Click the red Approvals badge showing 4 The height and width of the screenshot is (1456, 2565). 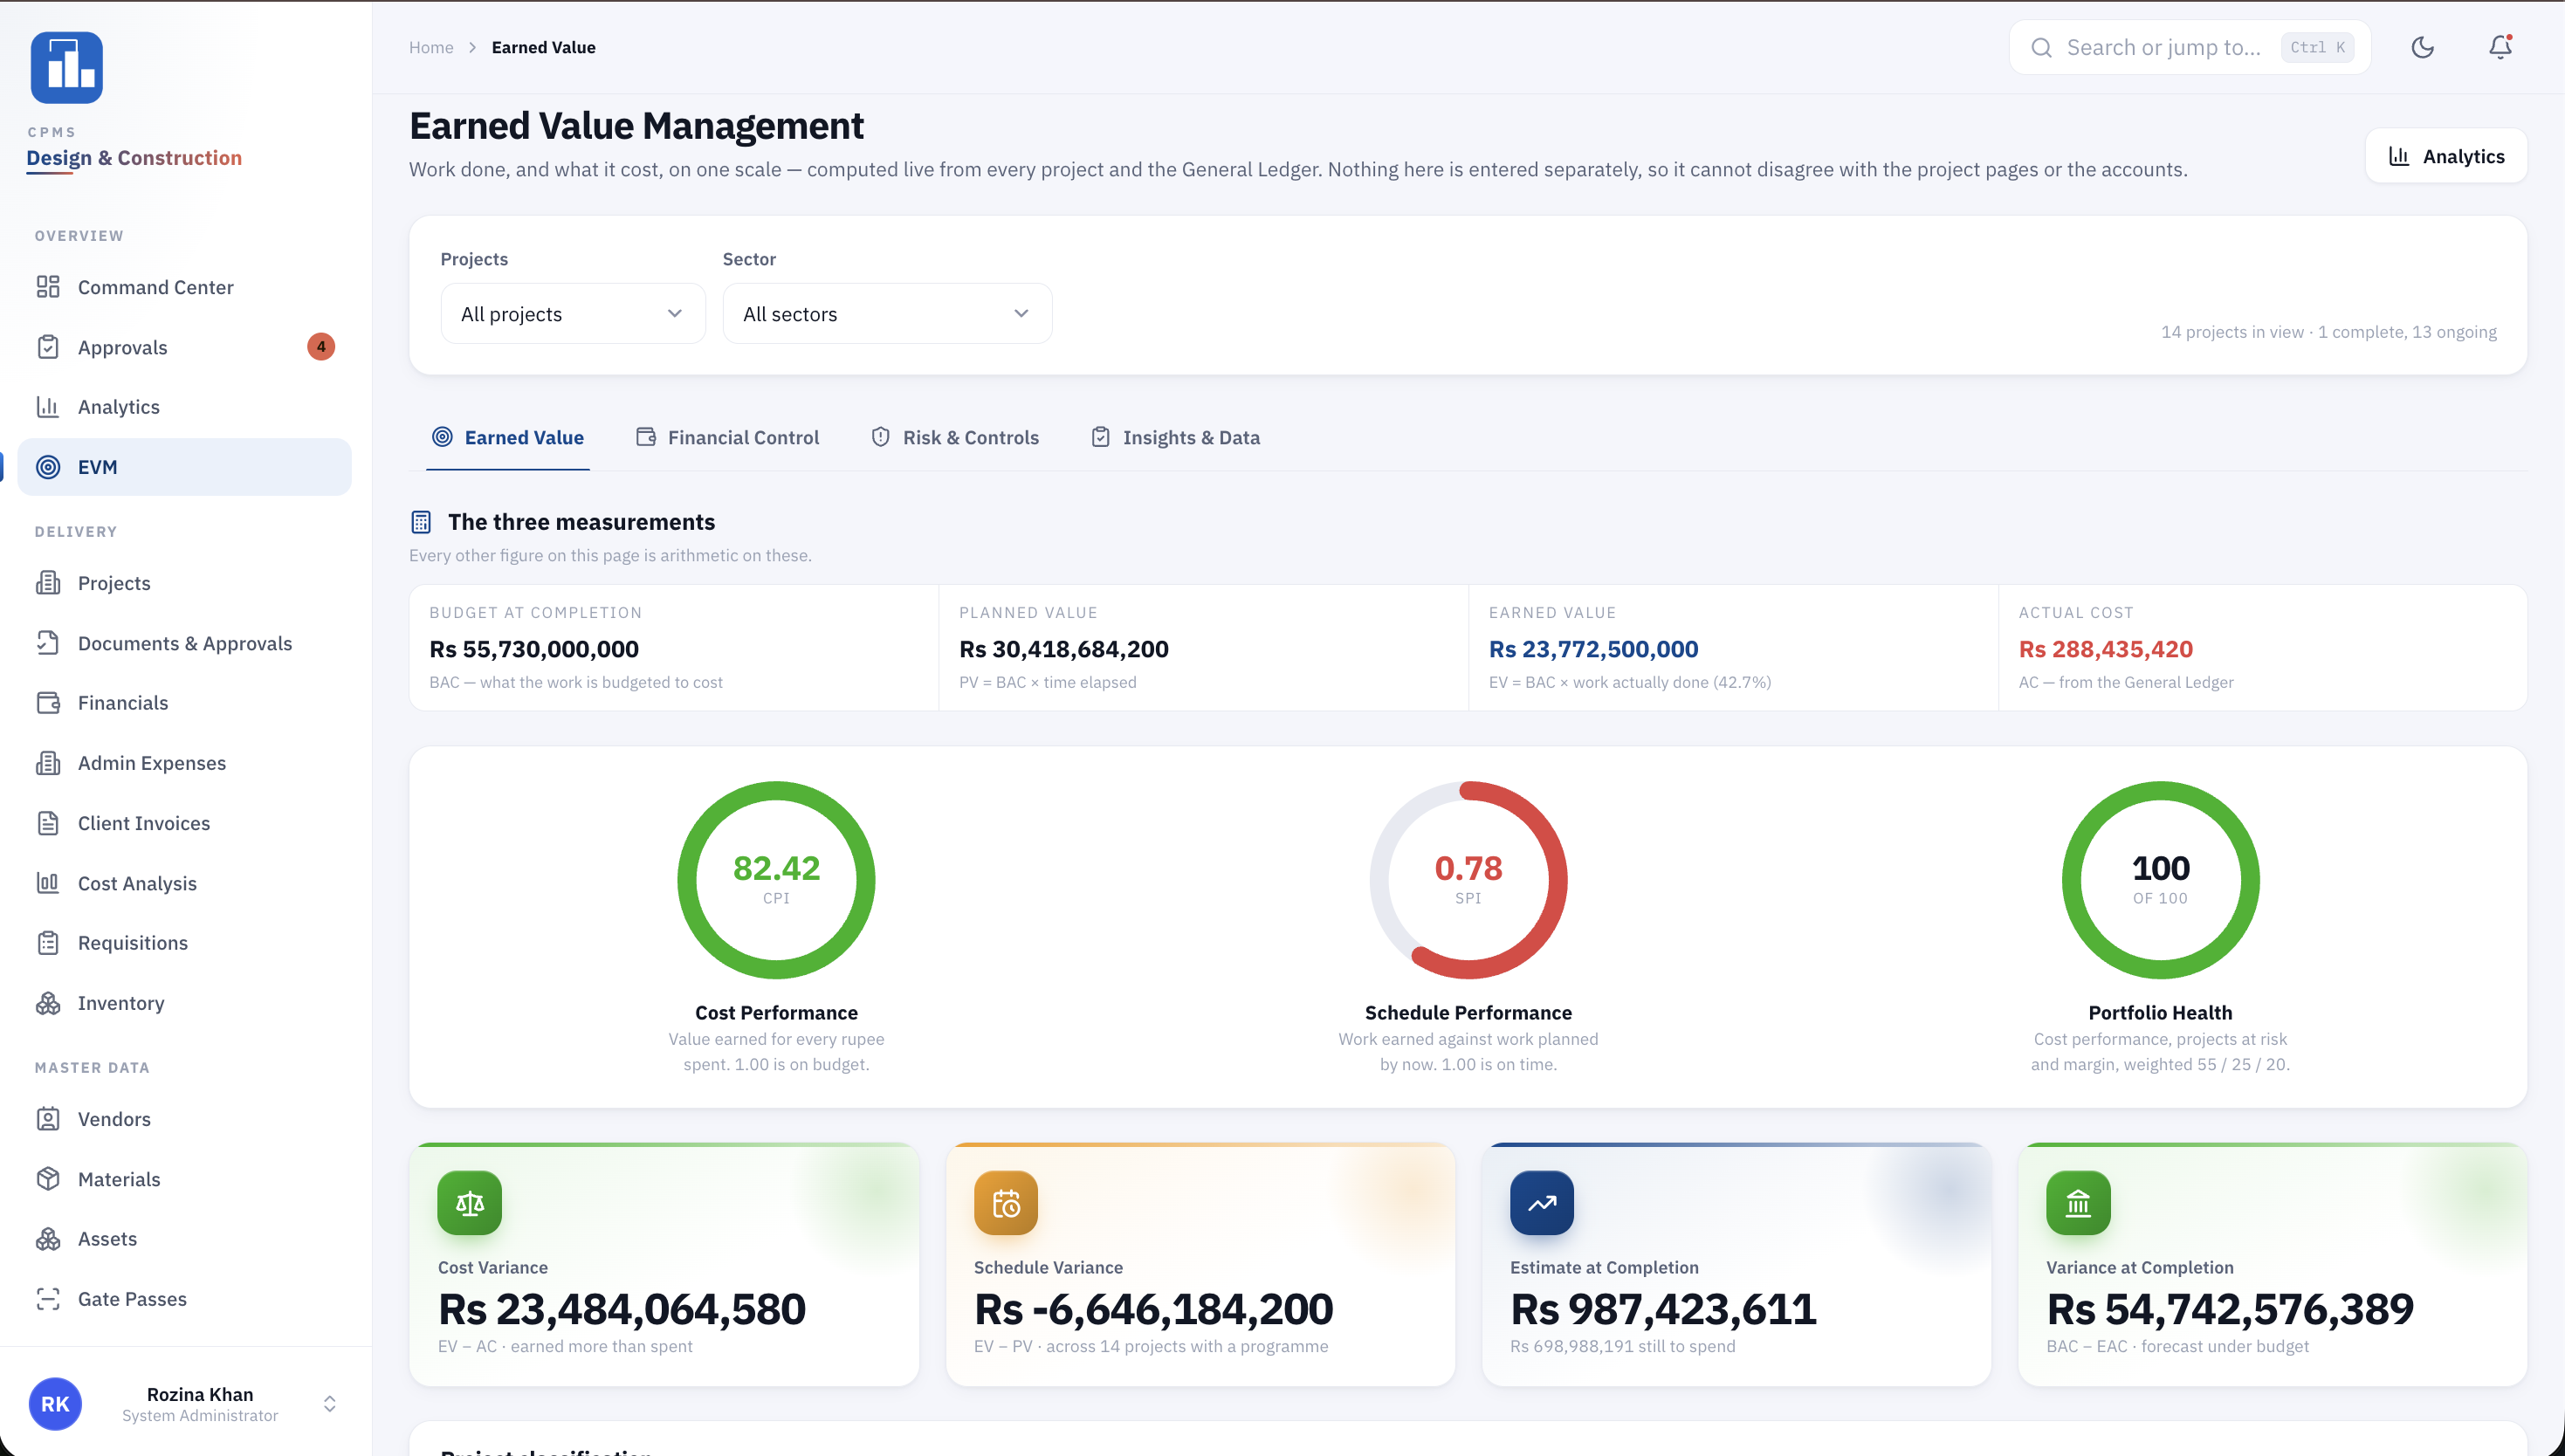coord(321,347)
